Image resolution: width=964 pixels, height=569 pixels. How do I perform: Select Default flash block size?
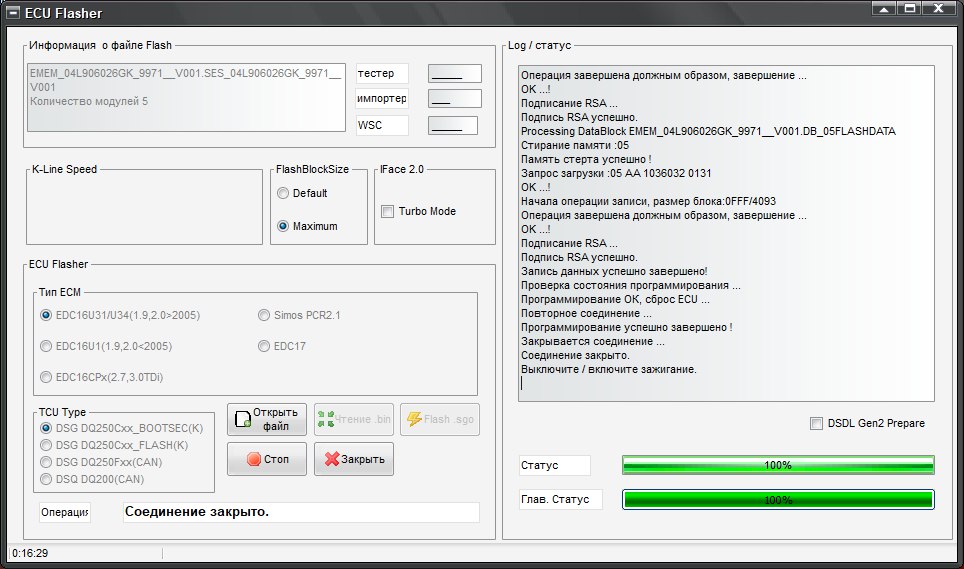283,193
